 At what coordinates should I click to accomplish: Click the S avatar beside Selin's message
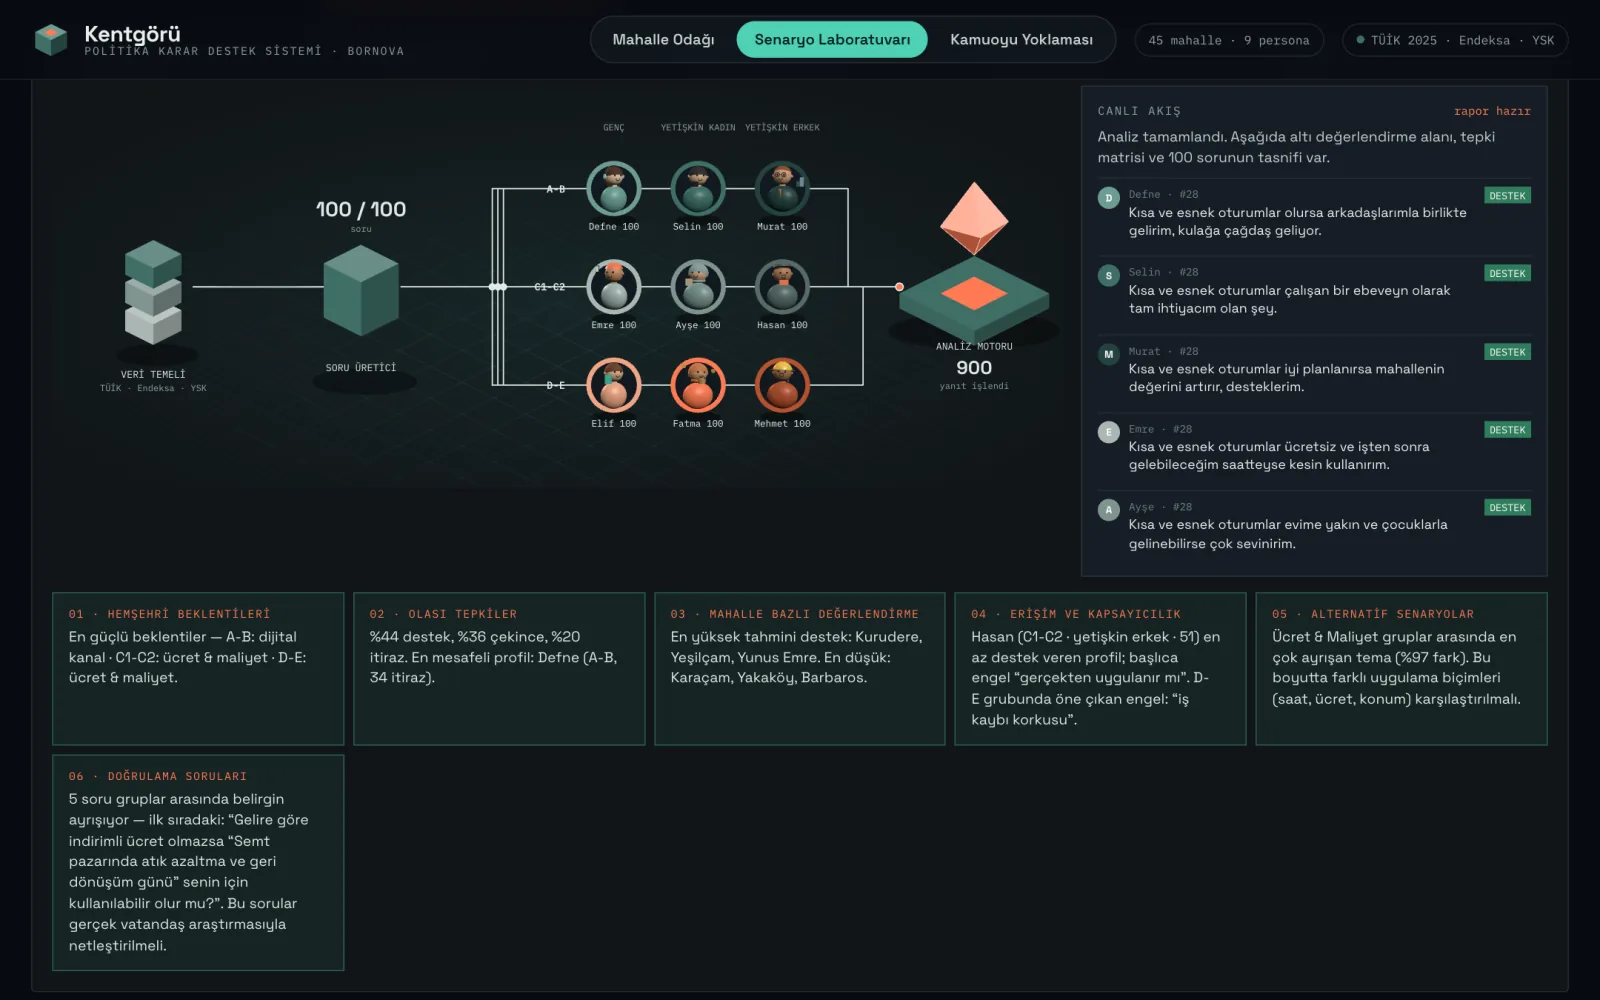1108,276
